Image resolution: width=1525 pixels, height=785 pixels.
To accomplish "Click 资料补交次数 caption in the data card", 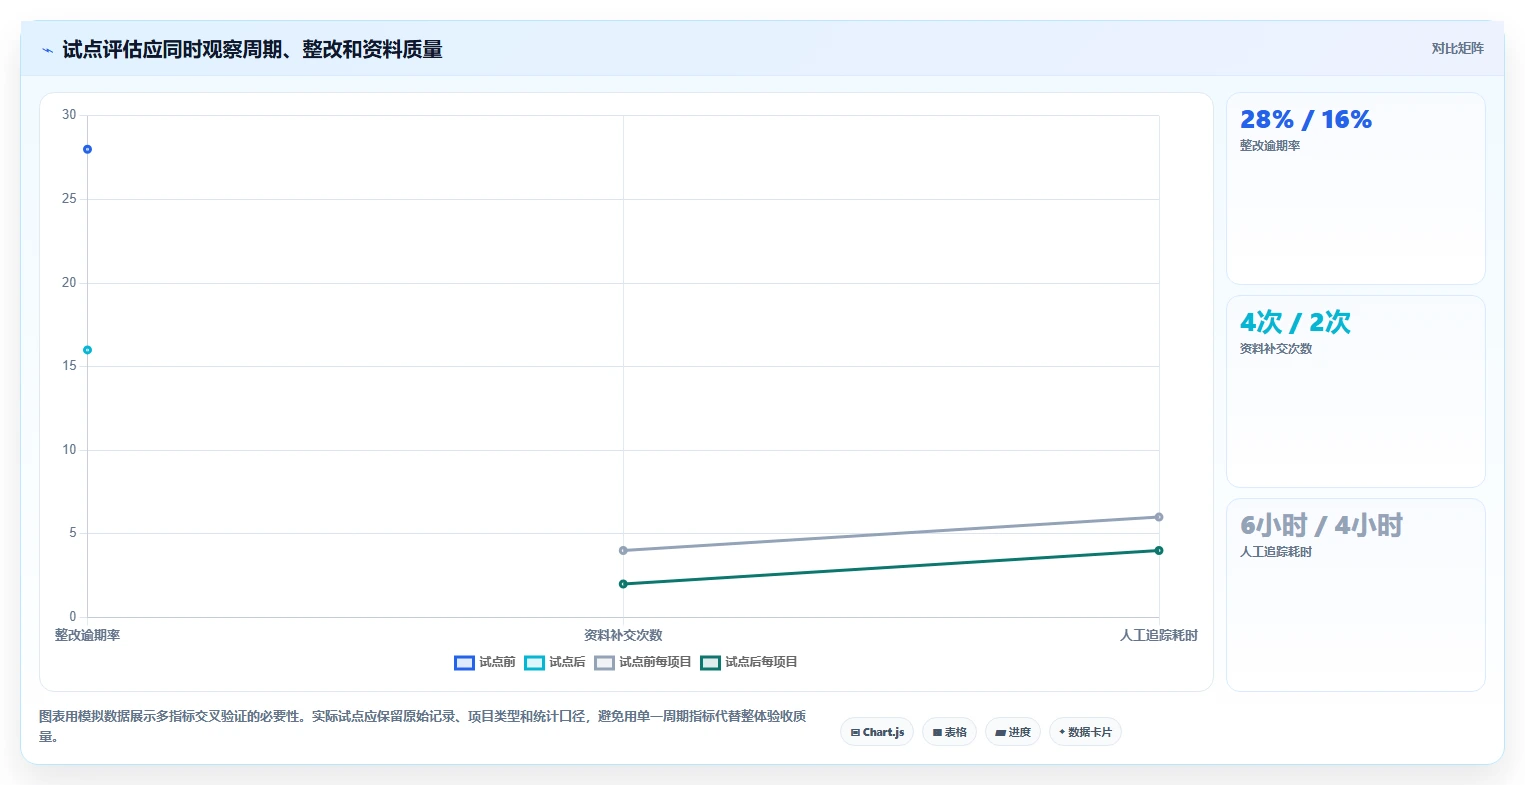I will (1276, 349).
